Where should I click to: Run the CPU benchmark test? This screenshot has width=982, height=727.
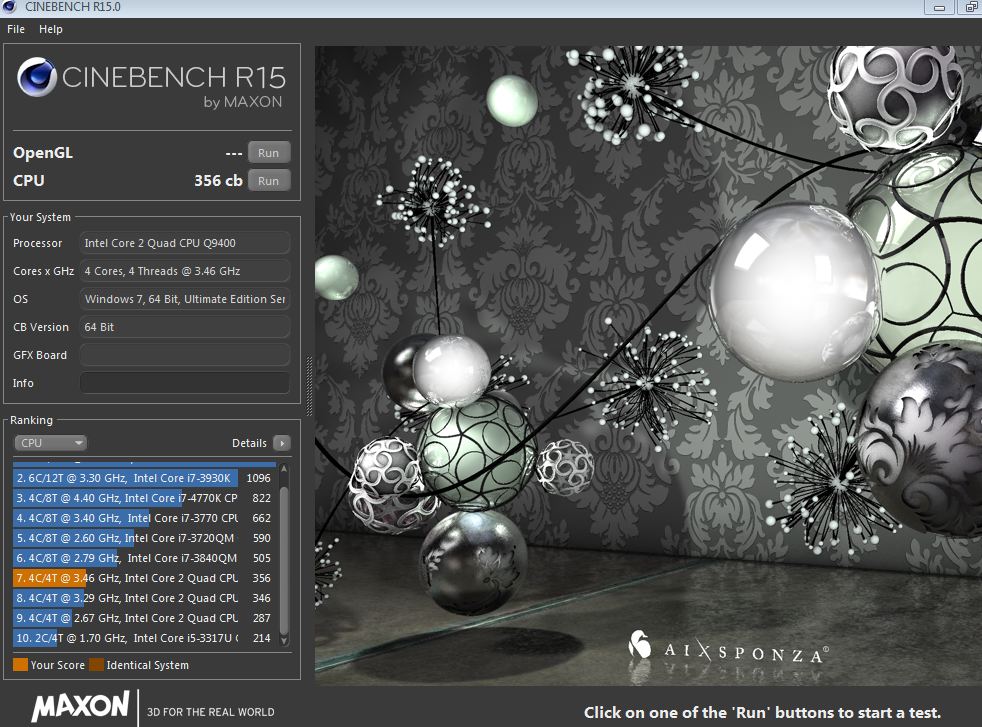click(269, 181)
